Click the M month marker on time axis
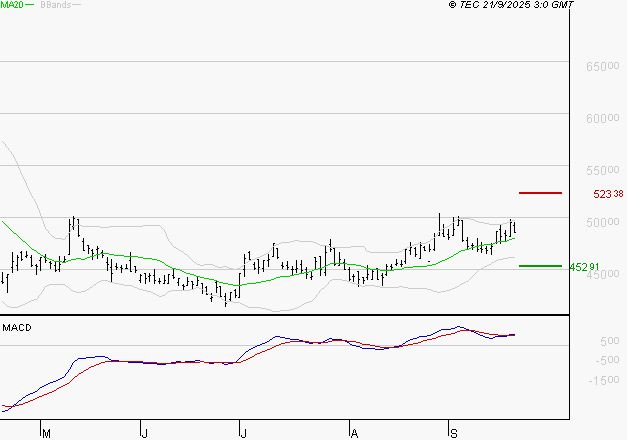 click(45, 432)
